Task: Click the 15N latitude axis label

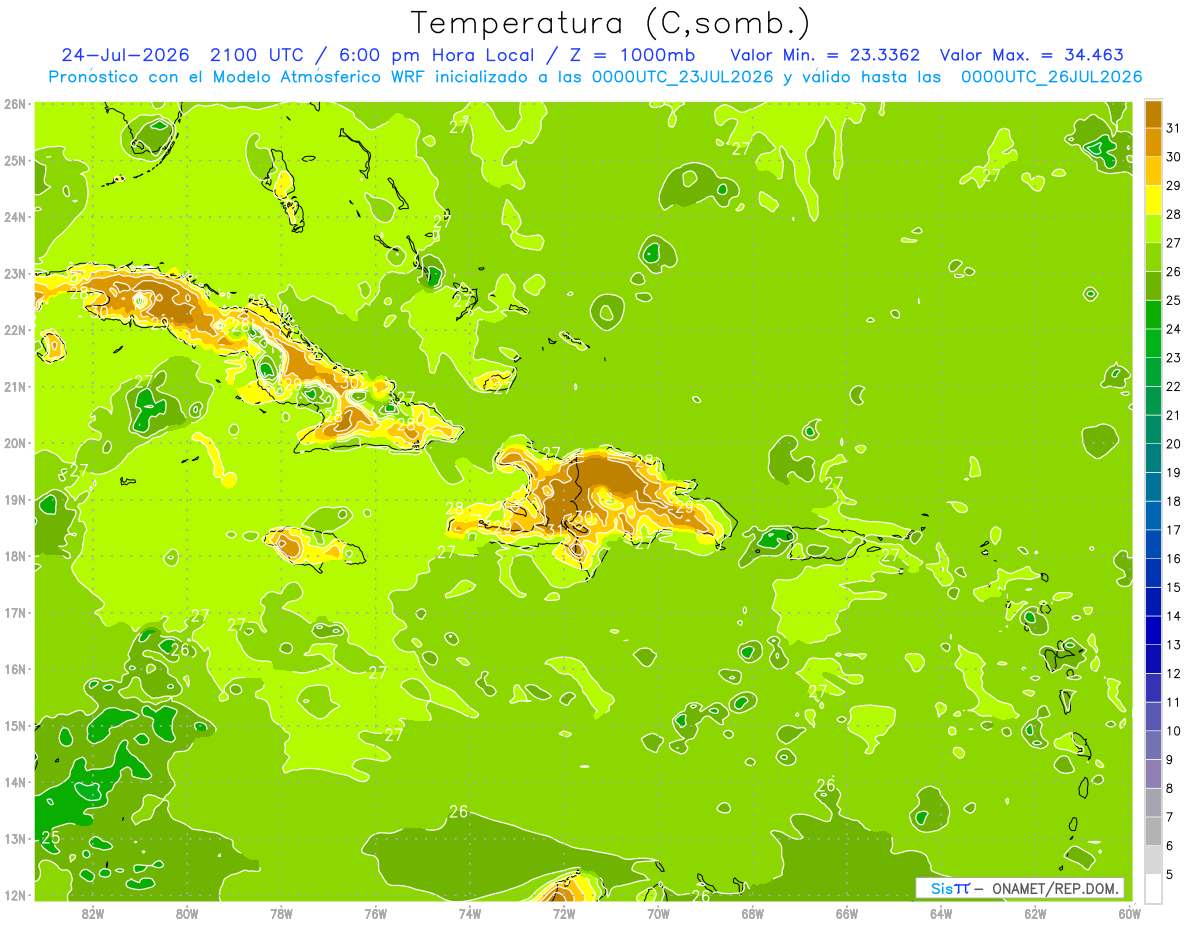Action: pyautogui.click(x=15, y=726)
